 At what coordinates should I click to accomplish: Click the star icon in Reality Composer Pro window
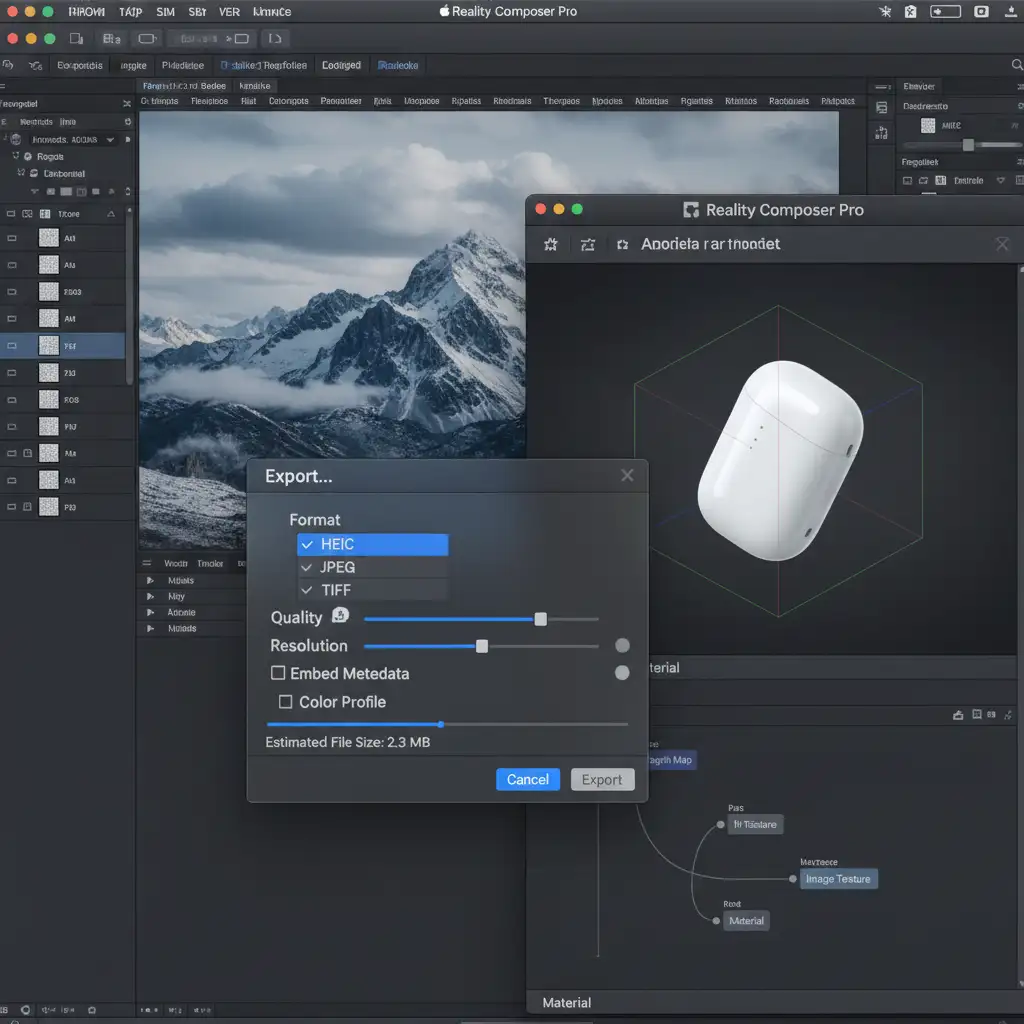[550, 244]
